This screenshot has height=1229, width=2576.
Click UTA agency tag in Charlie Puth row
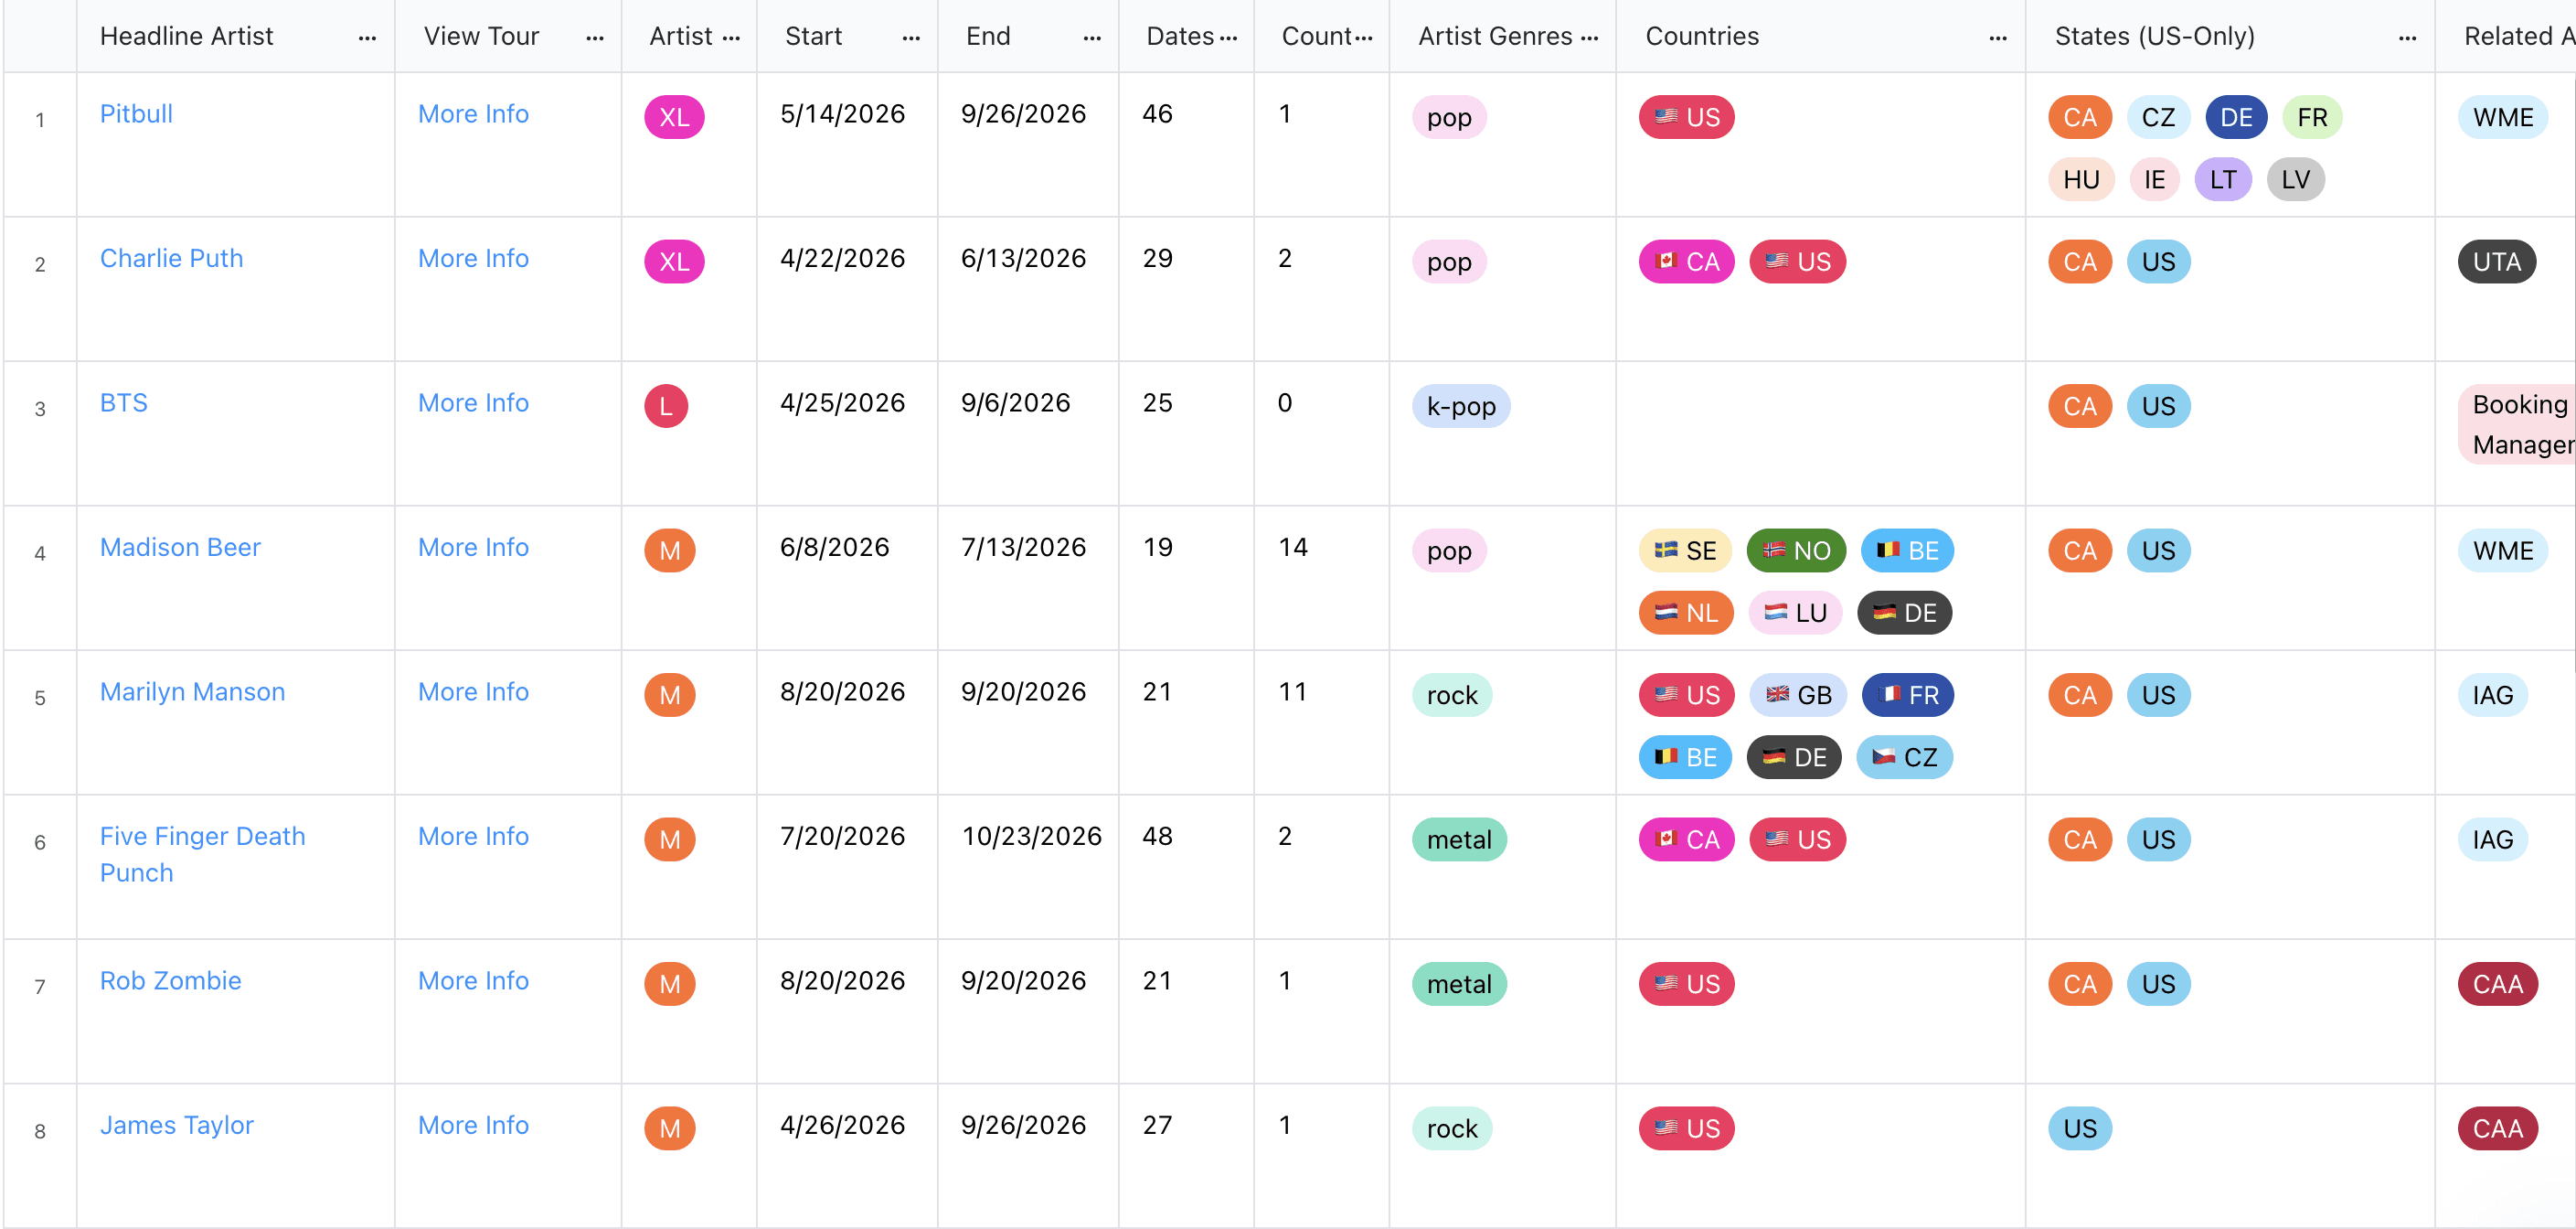pos(2496,262)
